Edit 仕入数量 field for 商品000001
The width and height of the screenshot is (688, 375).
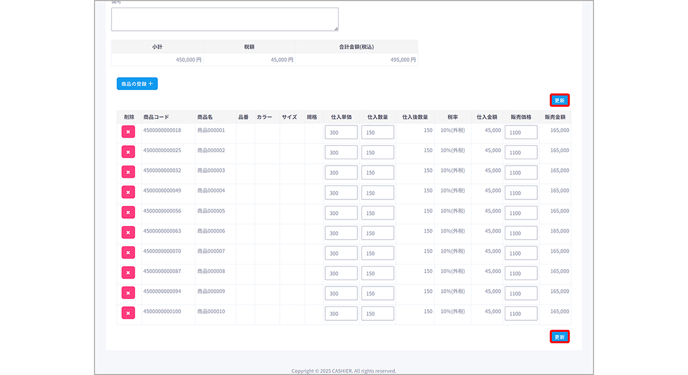click(x=378, y=132)
